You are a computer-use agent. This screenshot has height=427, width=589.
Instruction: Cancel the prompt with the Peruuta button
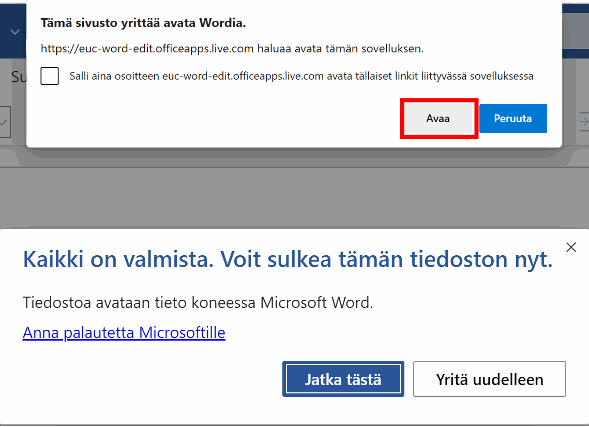[513, 118]
